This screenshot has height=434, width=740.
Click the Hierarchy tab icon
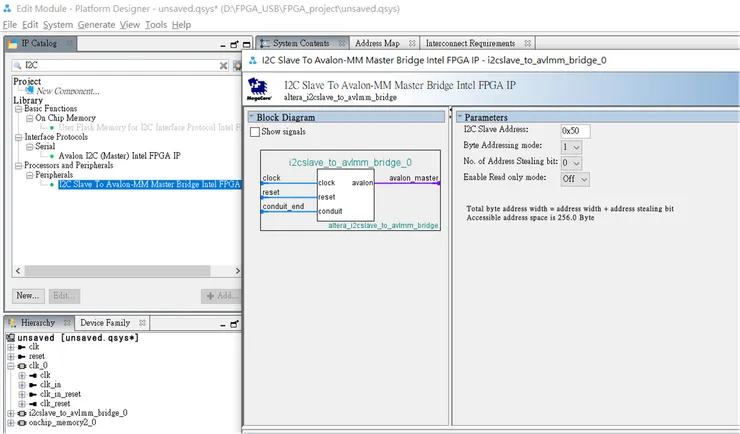[x=13, y=323]
